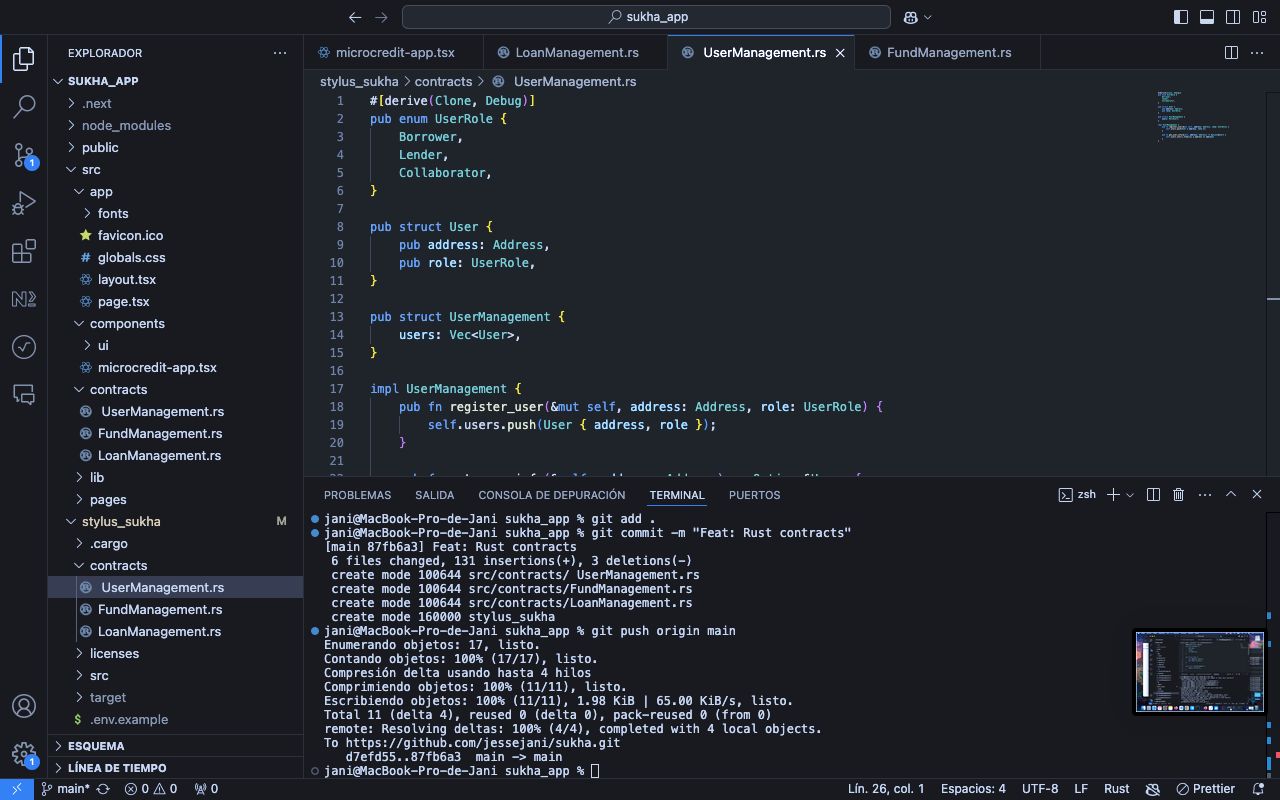1280x800 pixels.
Task: Switch to LoanManagement.rs editor tab
Action: point(575,52)
